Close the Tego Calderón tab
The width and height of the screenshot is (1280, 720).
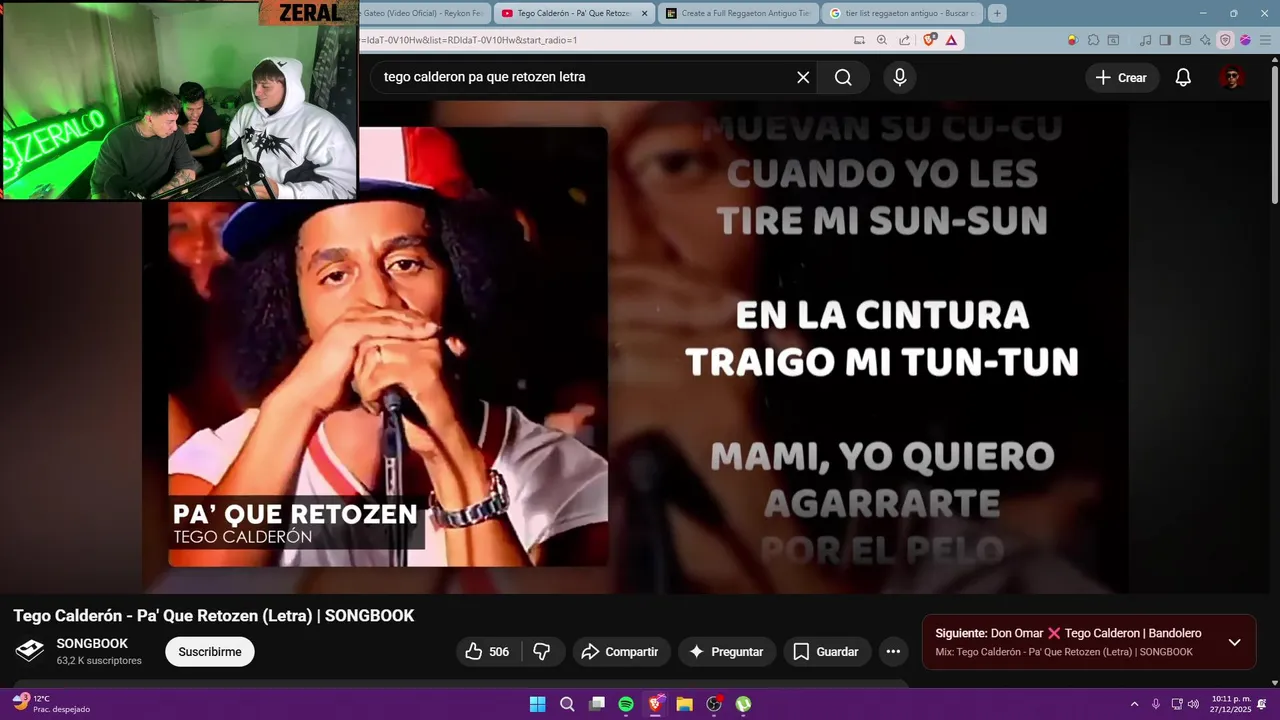click(644, 13)
